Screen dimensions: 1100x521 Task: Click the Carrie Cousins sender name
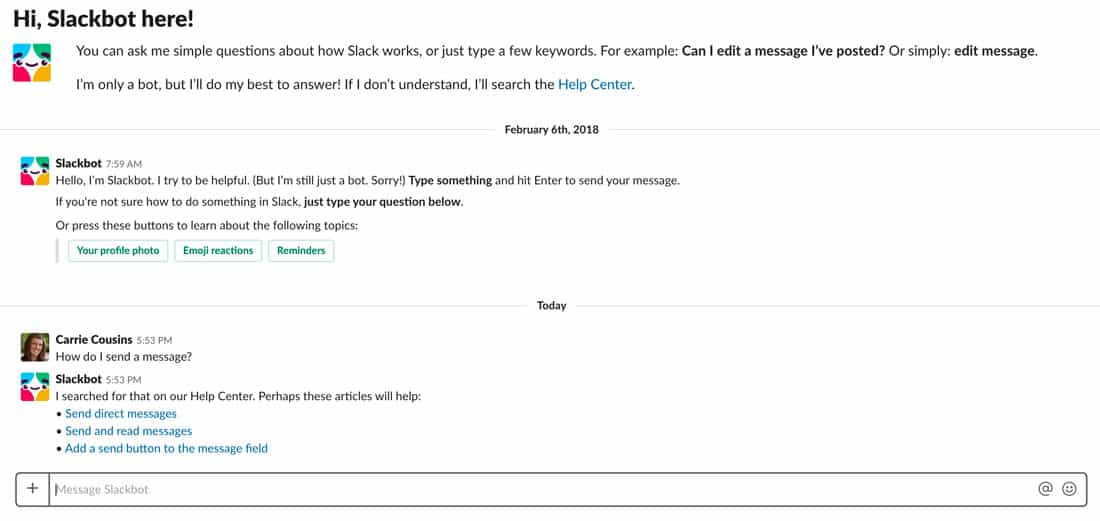pos(94,340)
